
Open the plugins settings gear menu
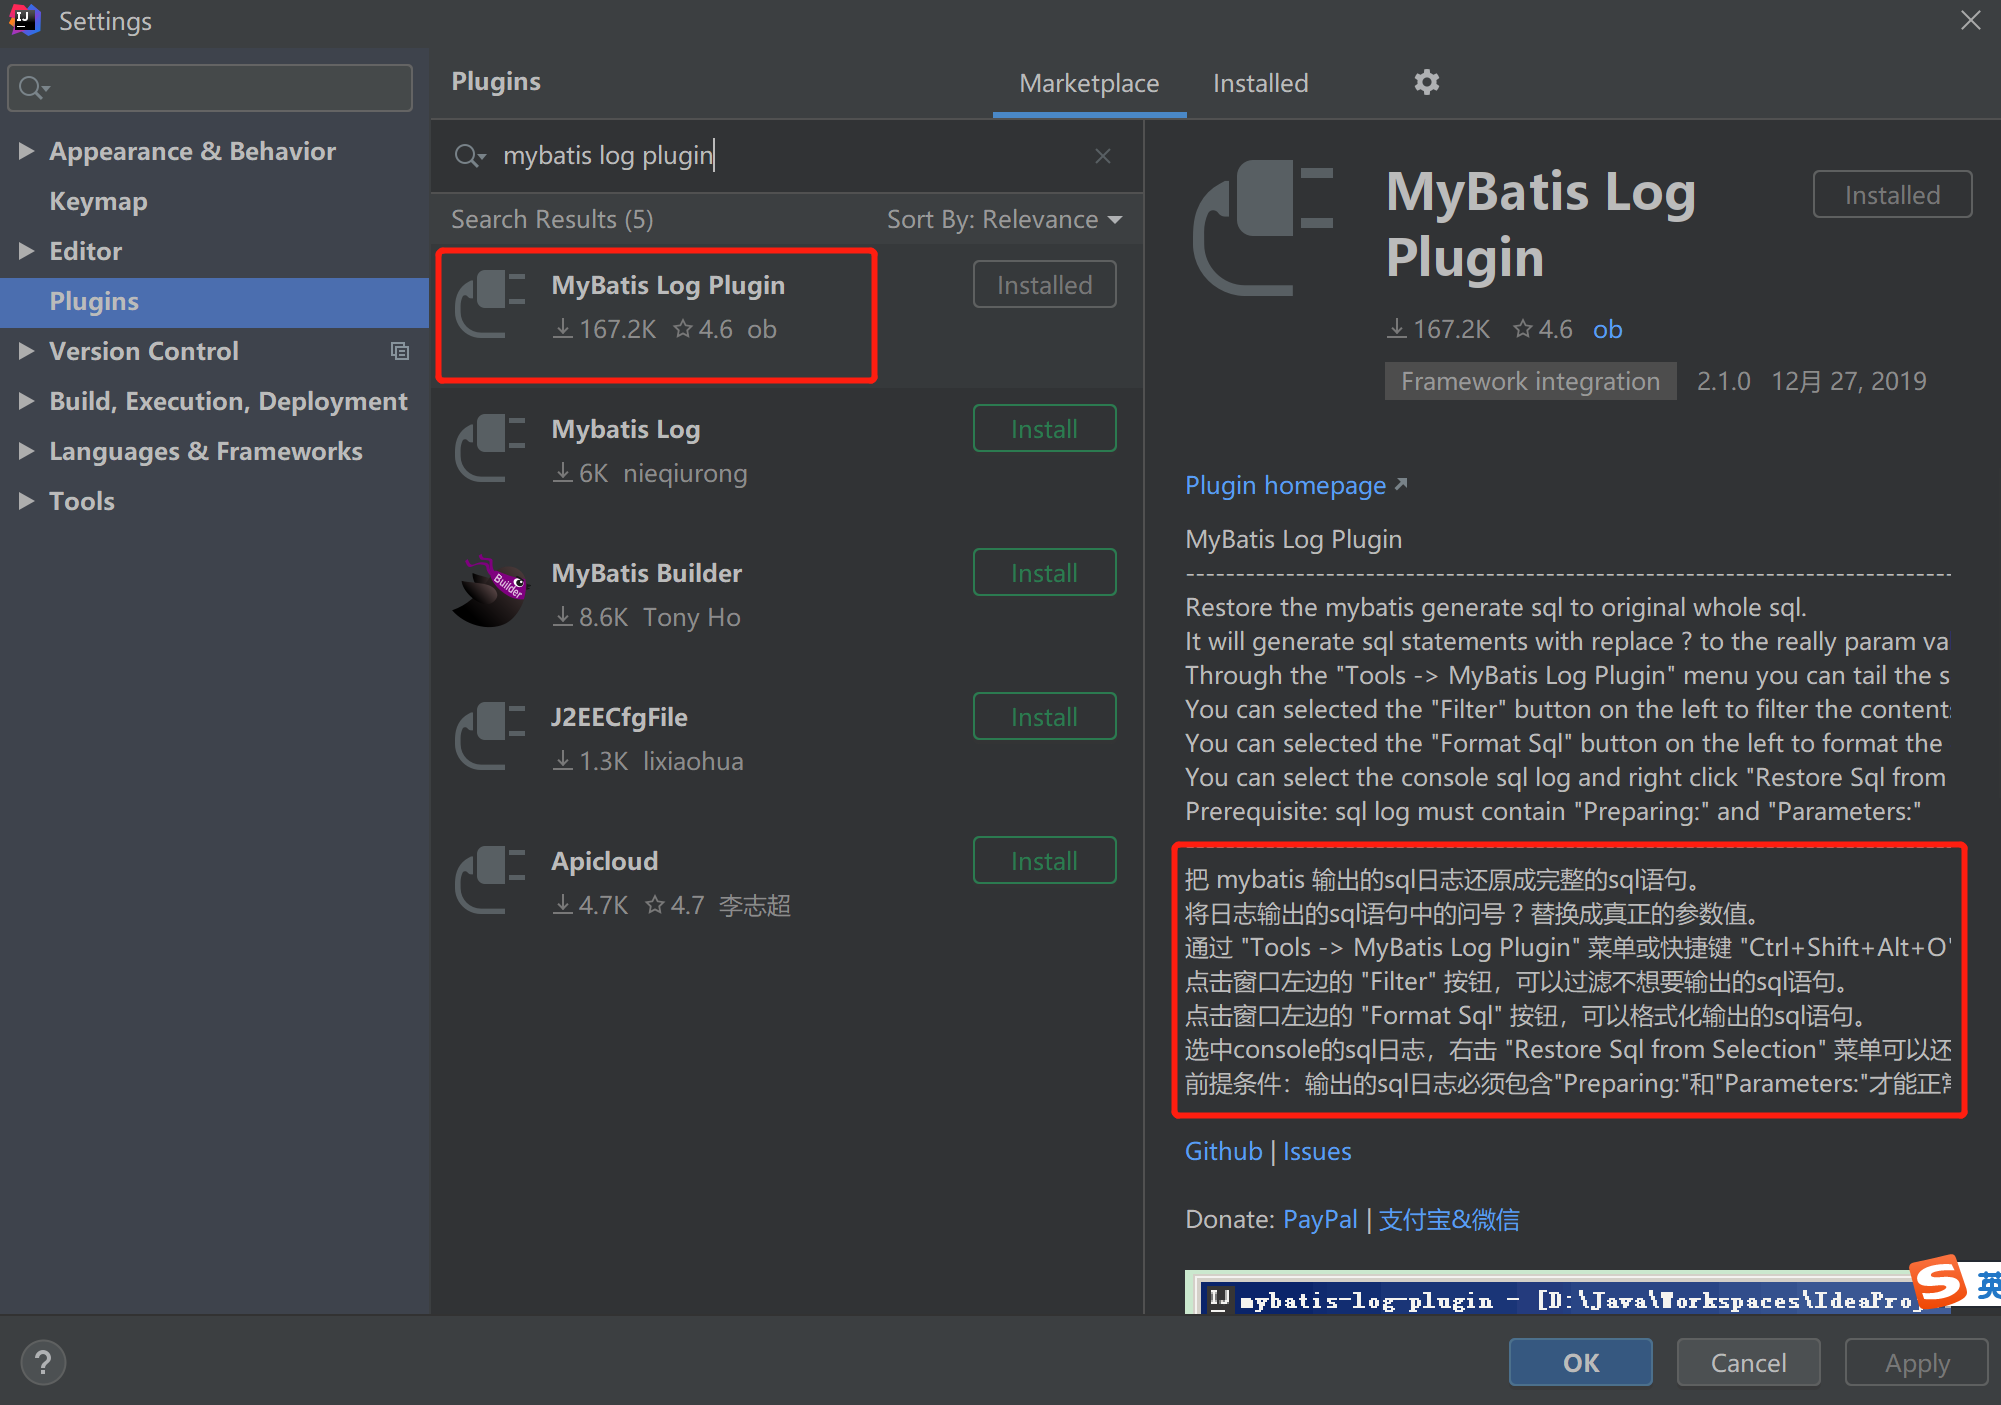tap(1426, 82)
